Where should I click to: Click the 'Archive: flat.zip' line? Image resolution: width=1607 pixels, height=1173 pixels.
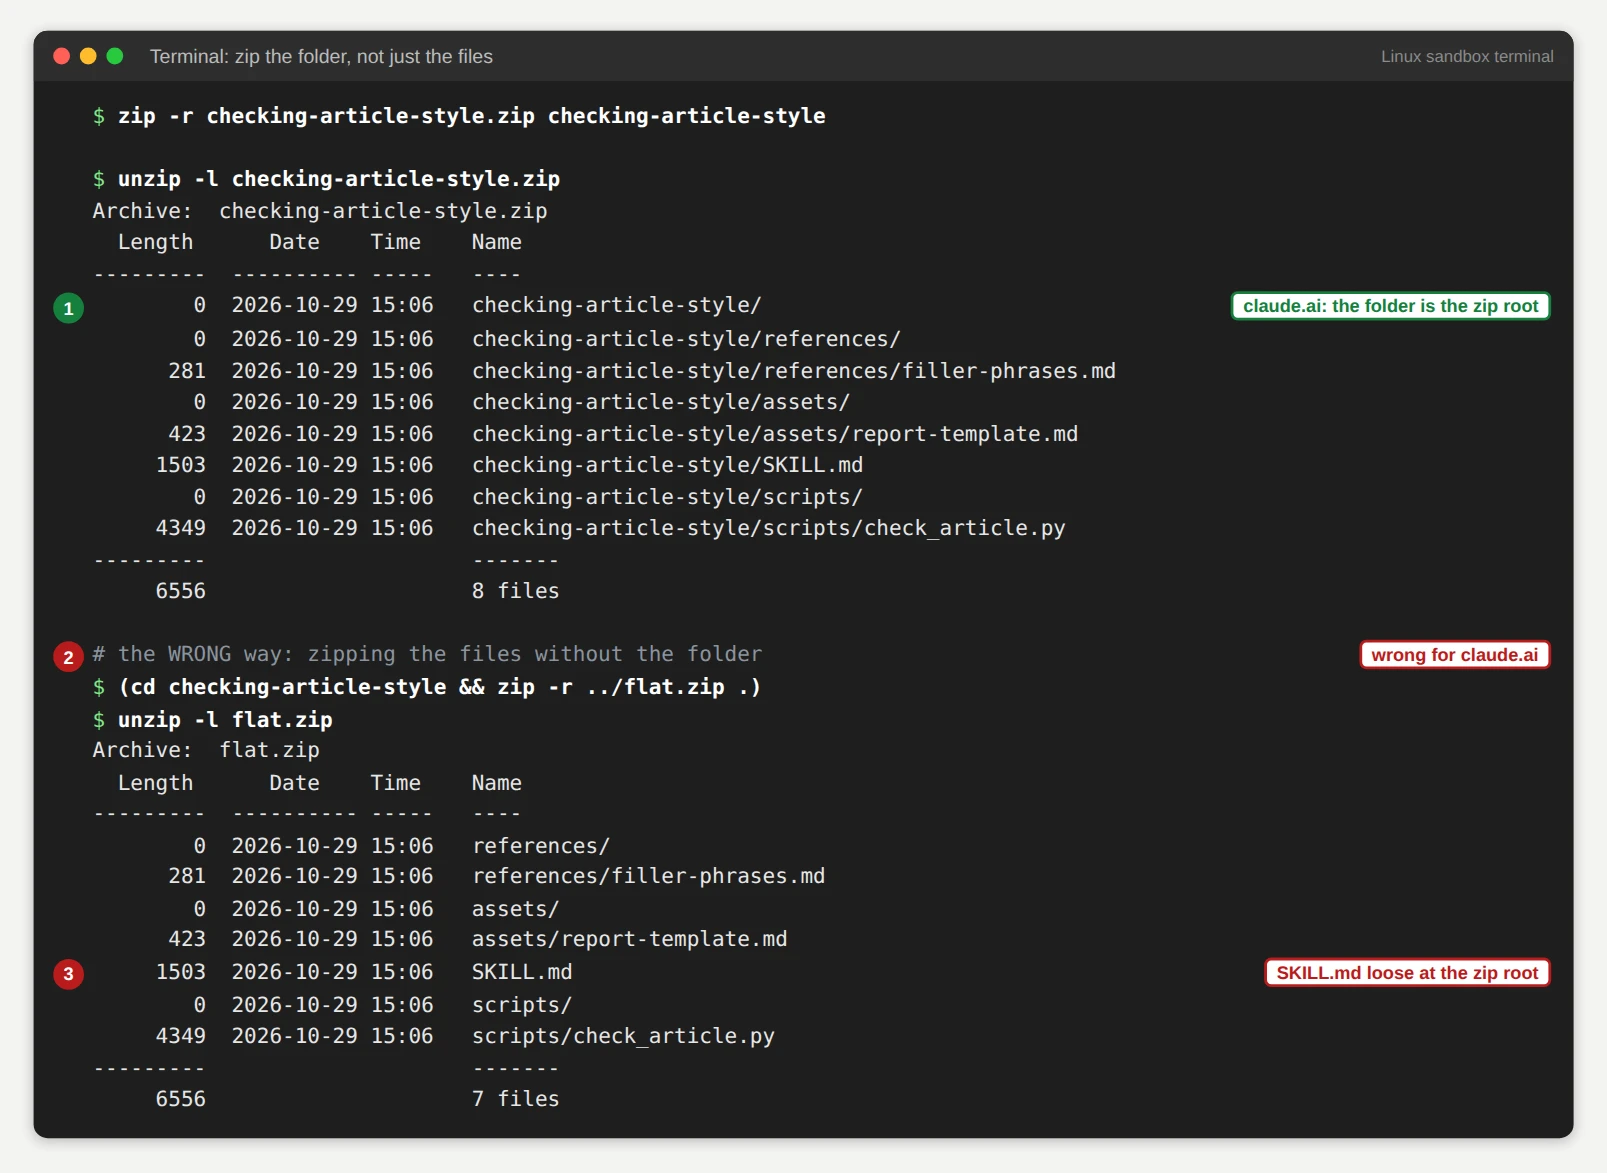point(206,750)
